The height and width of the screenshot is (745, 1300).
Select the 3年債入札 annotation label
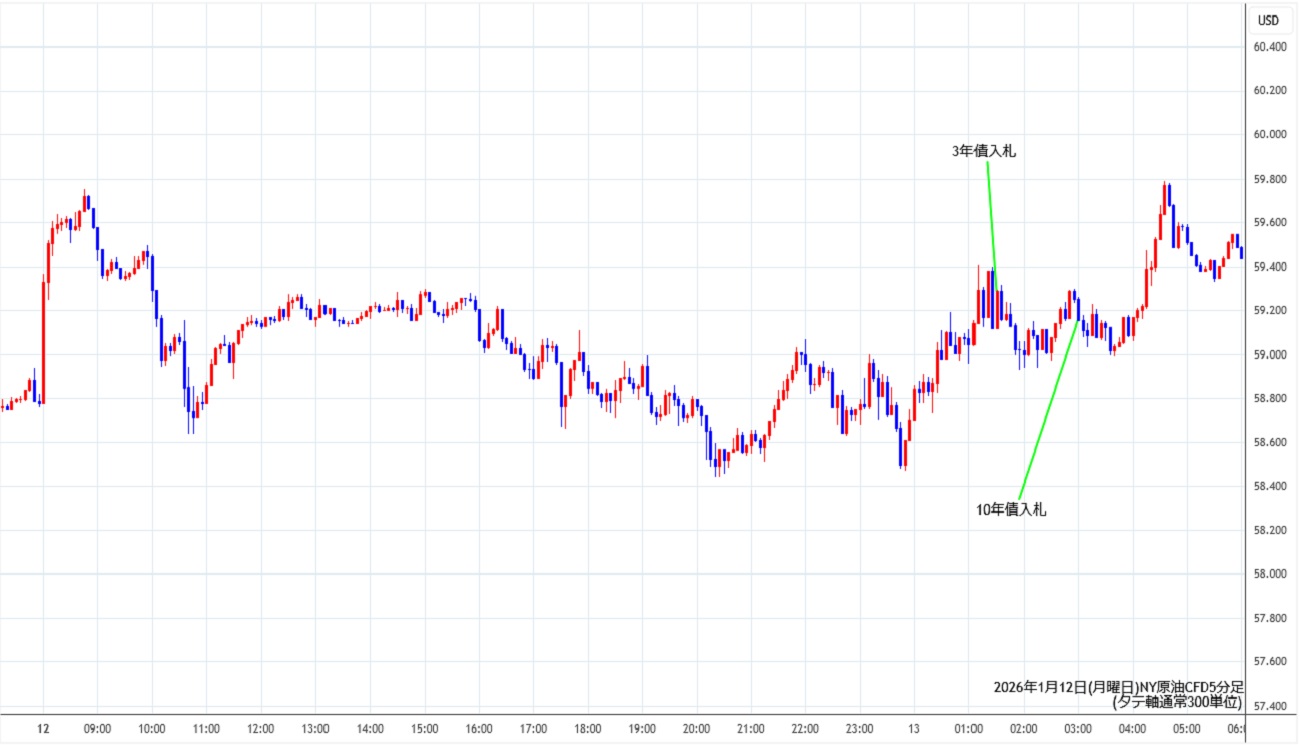click(x=984, y=152)
